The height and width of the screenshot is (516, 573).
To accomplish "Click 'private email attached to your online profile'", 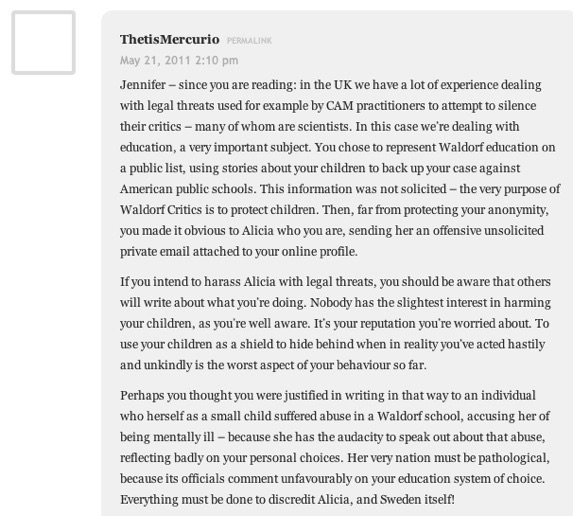I will [239, 251].
